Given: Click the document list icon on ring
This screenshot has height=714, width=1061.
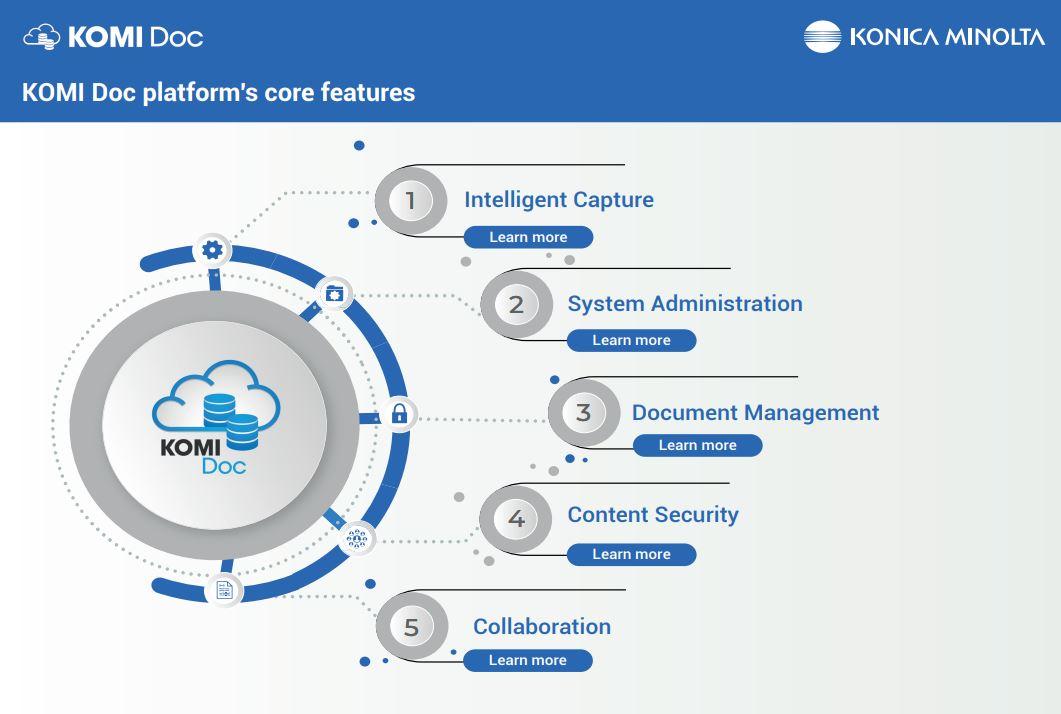Looking at the screenshot, I should pyautogui.click(x=224, y=589).
